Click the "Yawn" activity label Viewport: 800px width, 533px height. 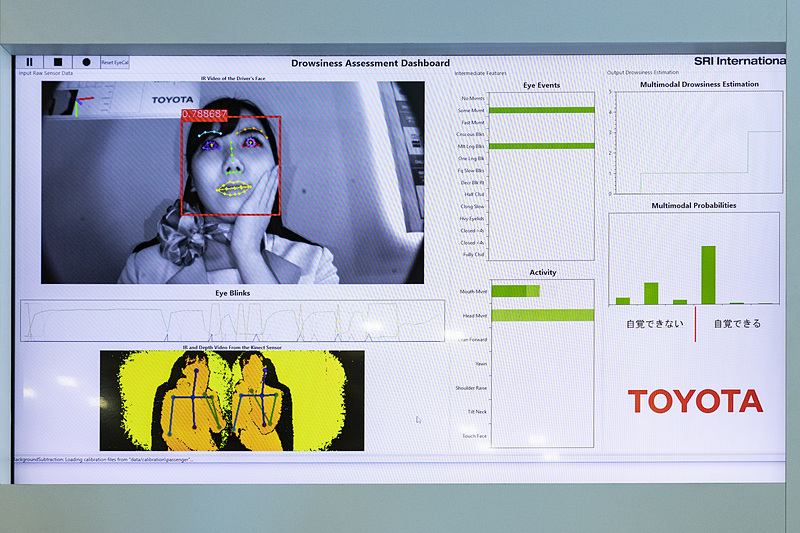point(481,364)
